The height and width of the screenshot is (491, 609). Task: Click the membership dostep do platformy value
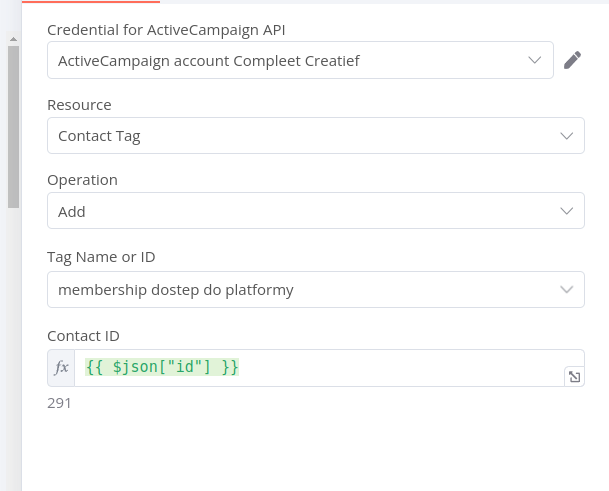[x=175, y=290]
